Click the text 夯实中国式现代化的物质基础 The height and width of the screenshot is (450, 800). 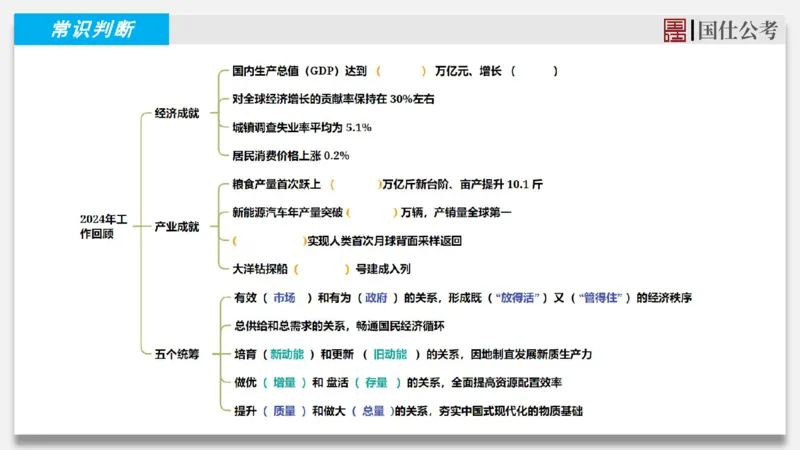(x=510, y=411)
